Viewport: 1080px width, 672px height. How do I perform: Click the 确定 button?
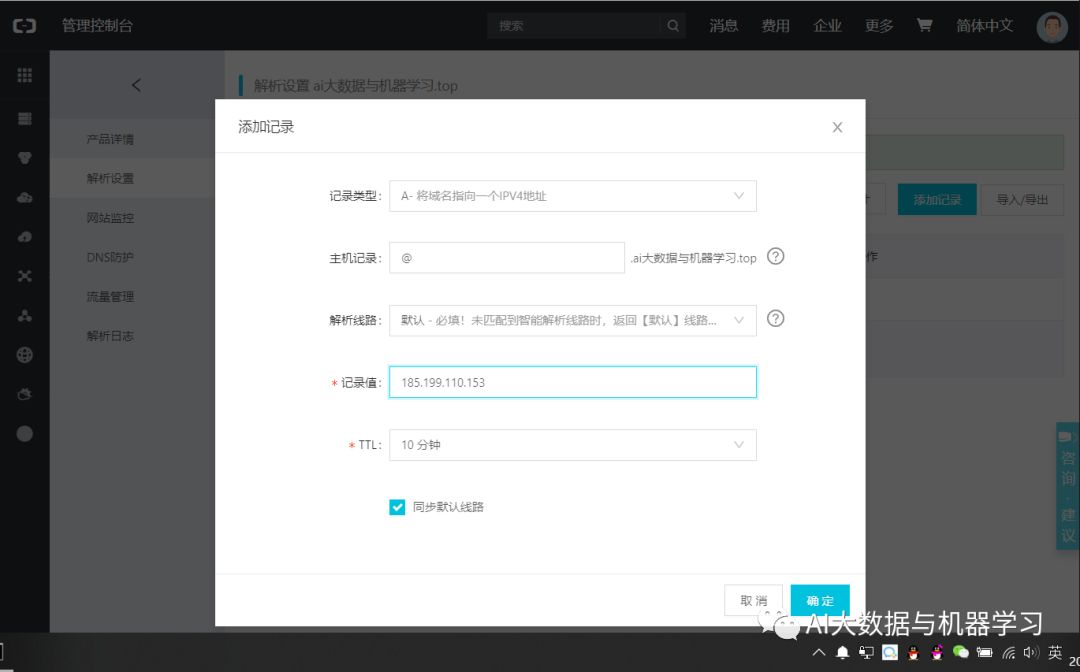pyautogui.click(x=820, y=600)
